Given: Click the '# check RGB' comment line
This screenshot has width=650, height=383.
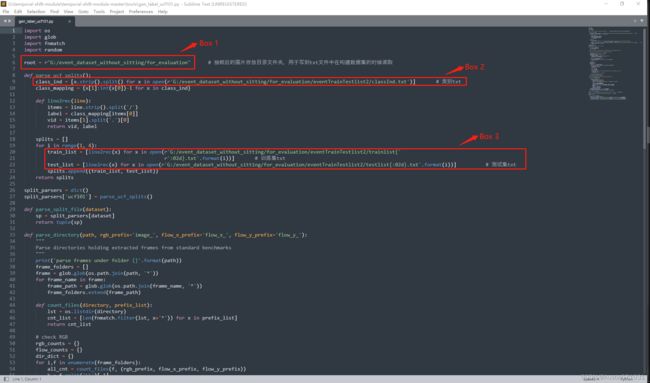Looking at the screenshot, I should [51, 337].
